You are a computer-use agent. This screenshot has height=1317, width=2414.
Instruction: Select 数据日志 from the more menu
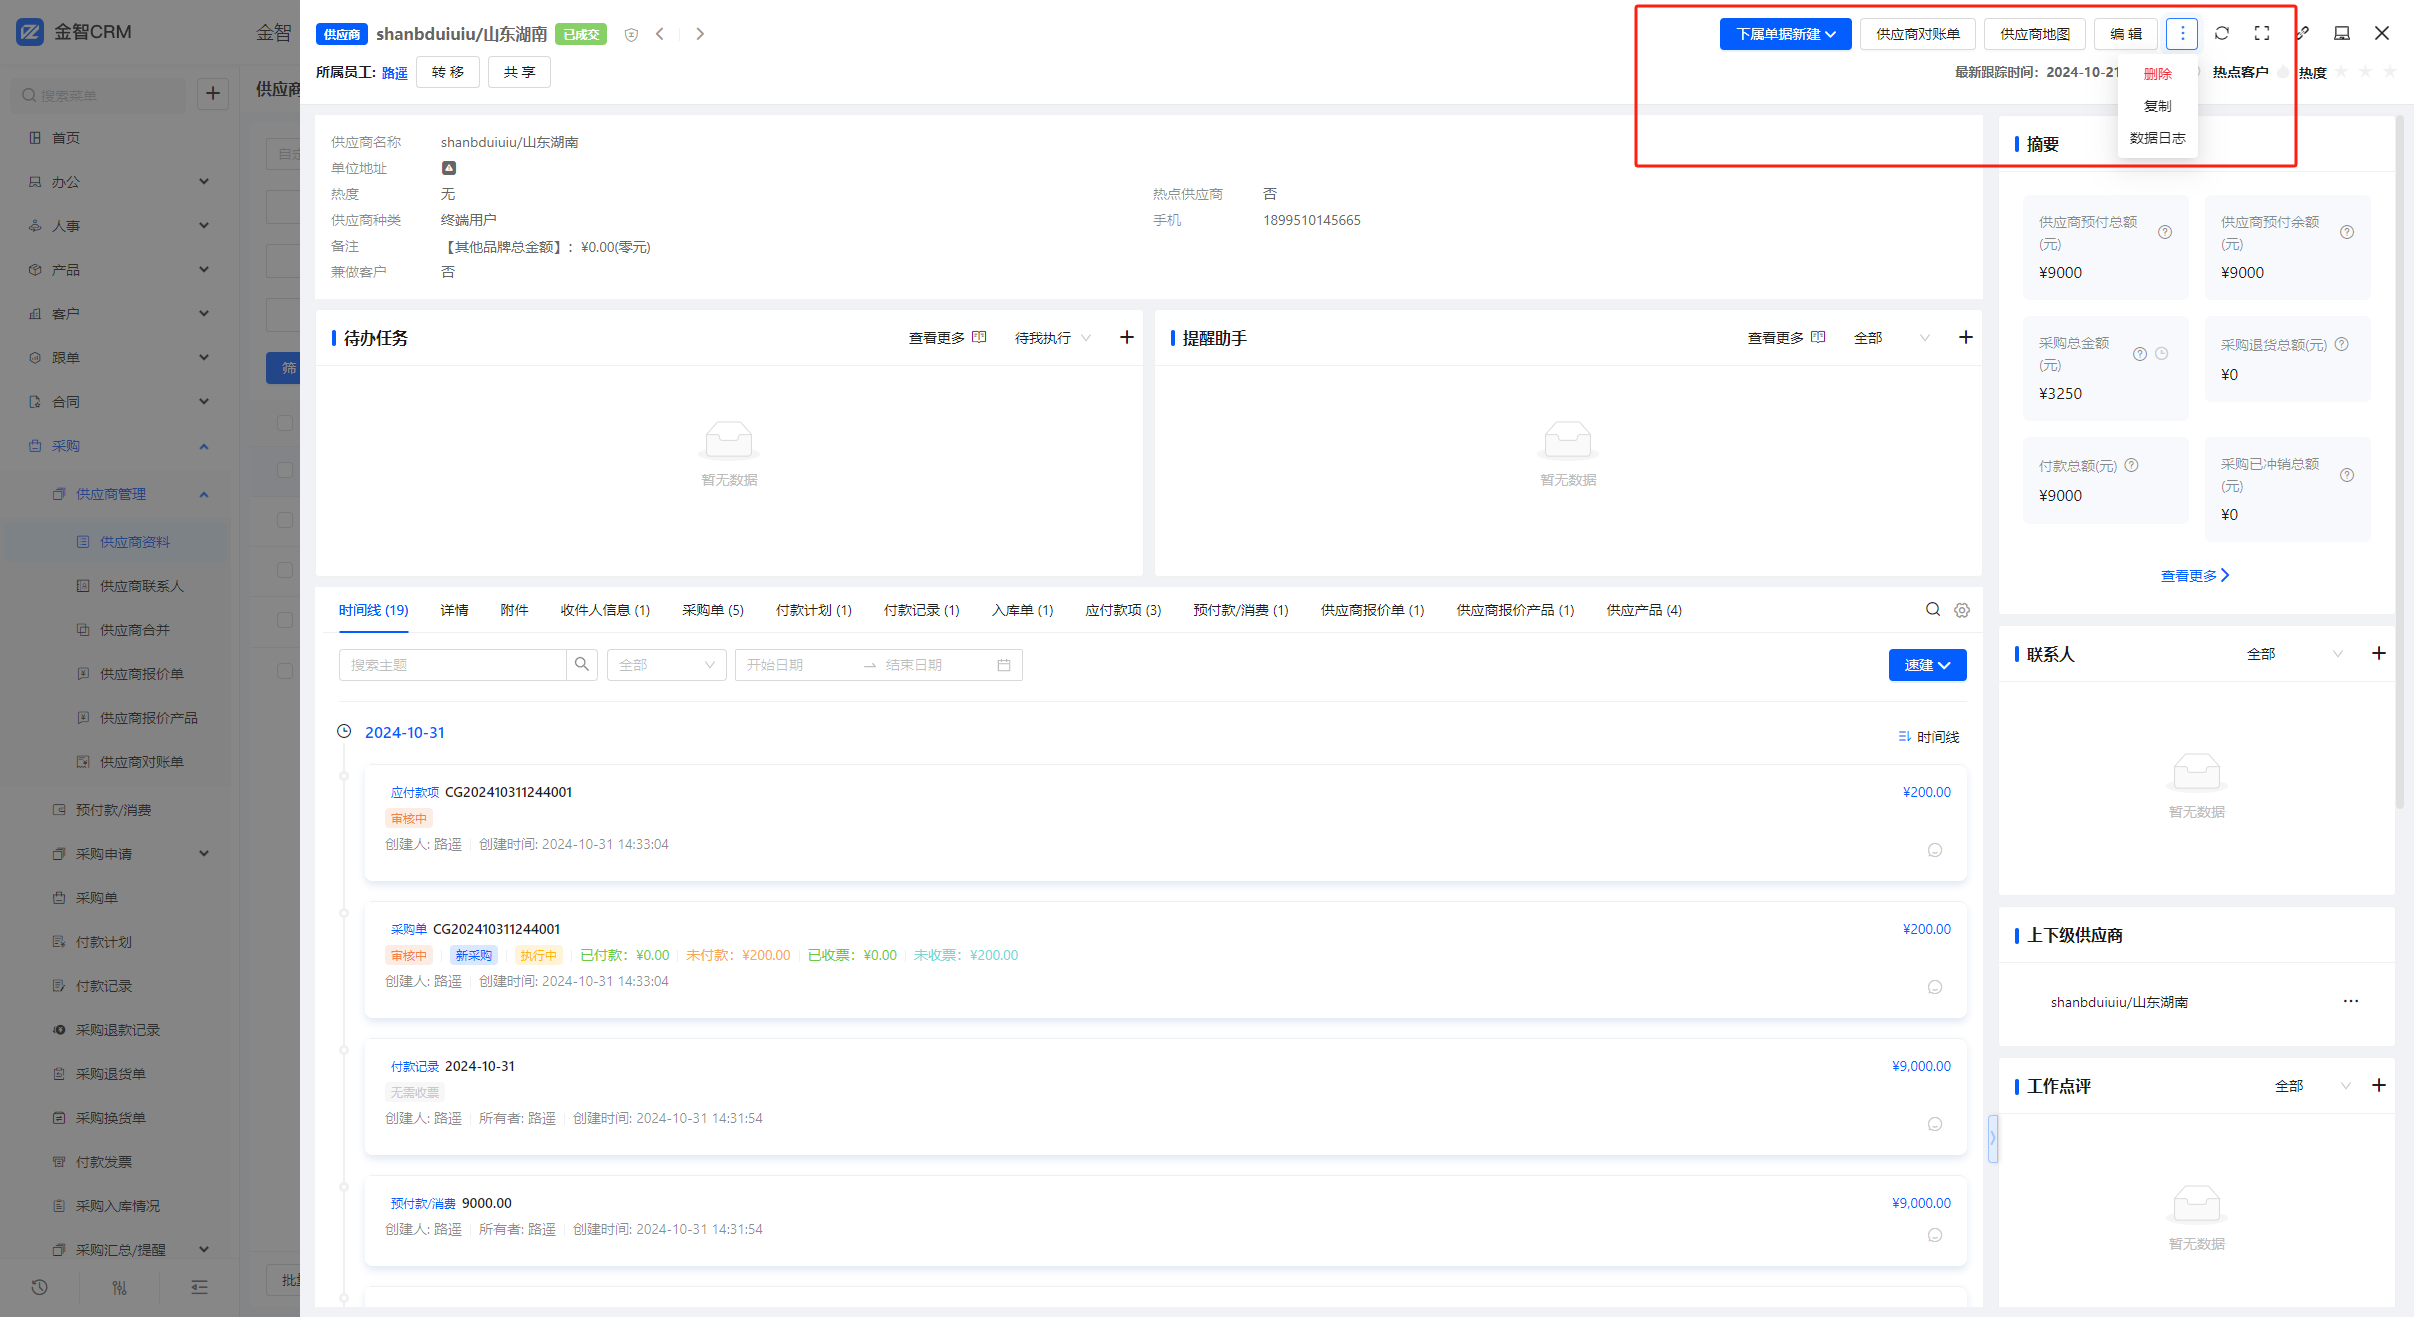[x=2157, y=138]
